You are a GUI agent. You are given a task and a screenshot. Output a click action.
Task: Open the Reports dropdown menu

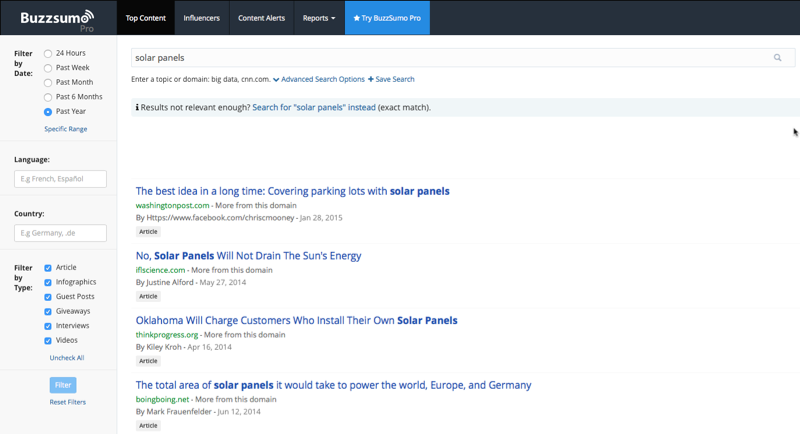pyautogui.click(x=319, y=18)
